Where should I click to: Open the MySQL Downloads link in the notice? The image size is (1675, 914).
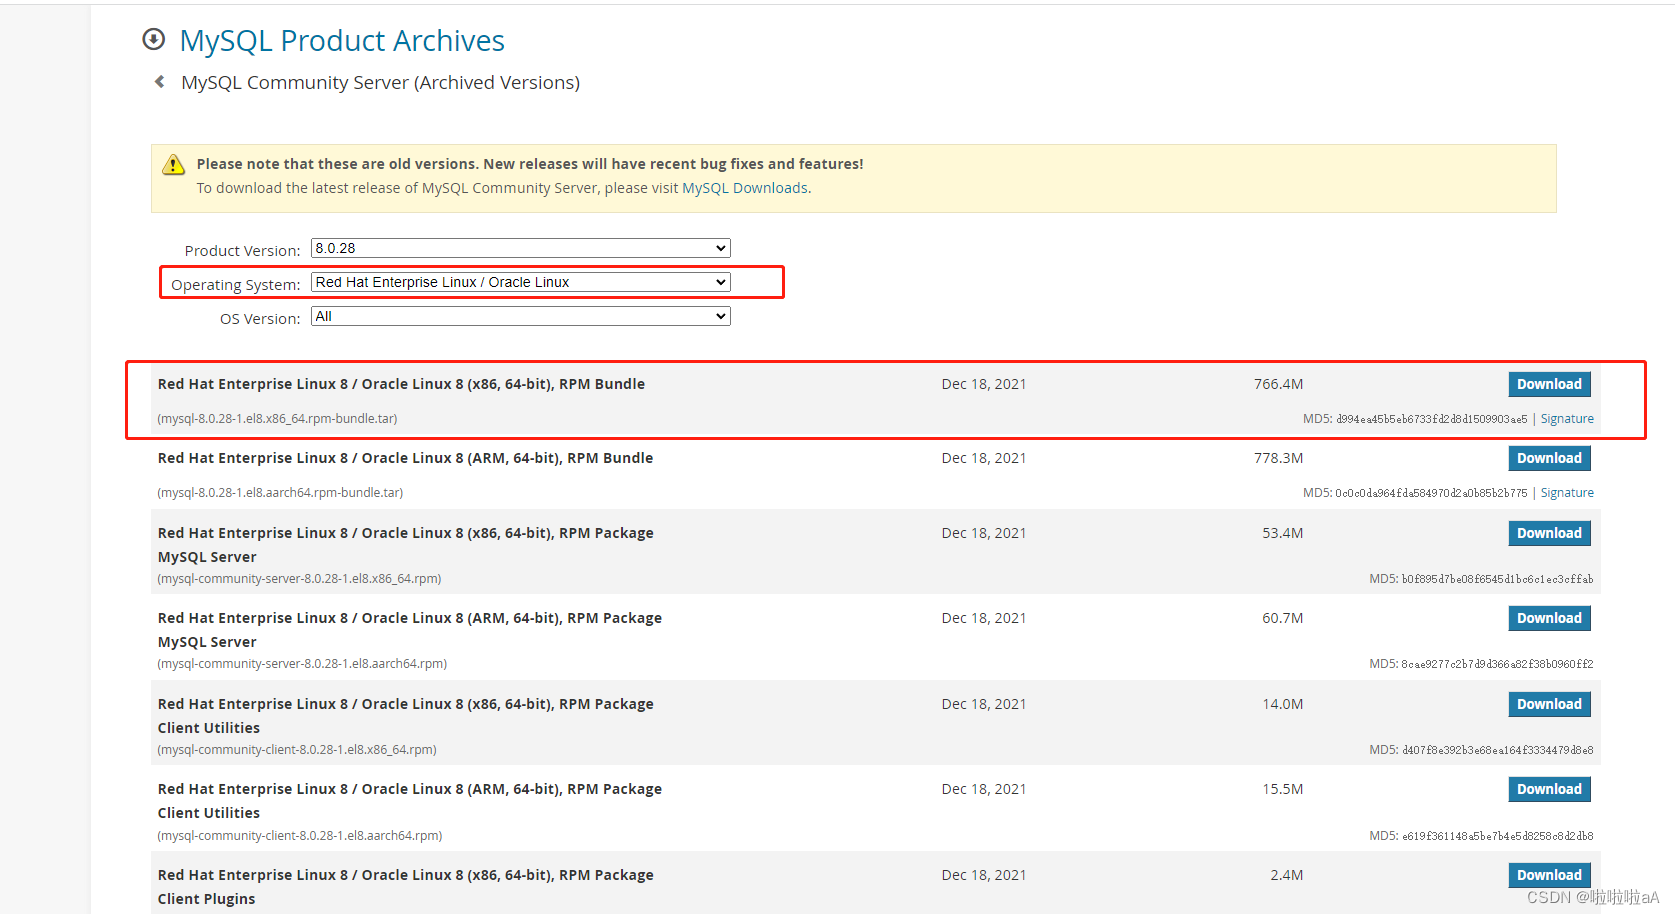(744, 187)
